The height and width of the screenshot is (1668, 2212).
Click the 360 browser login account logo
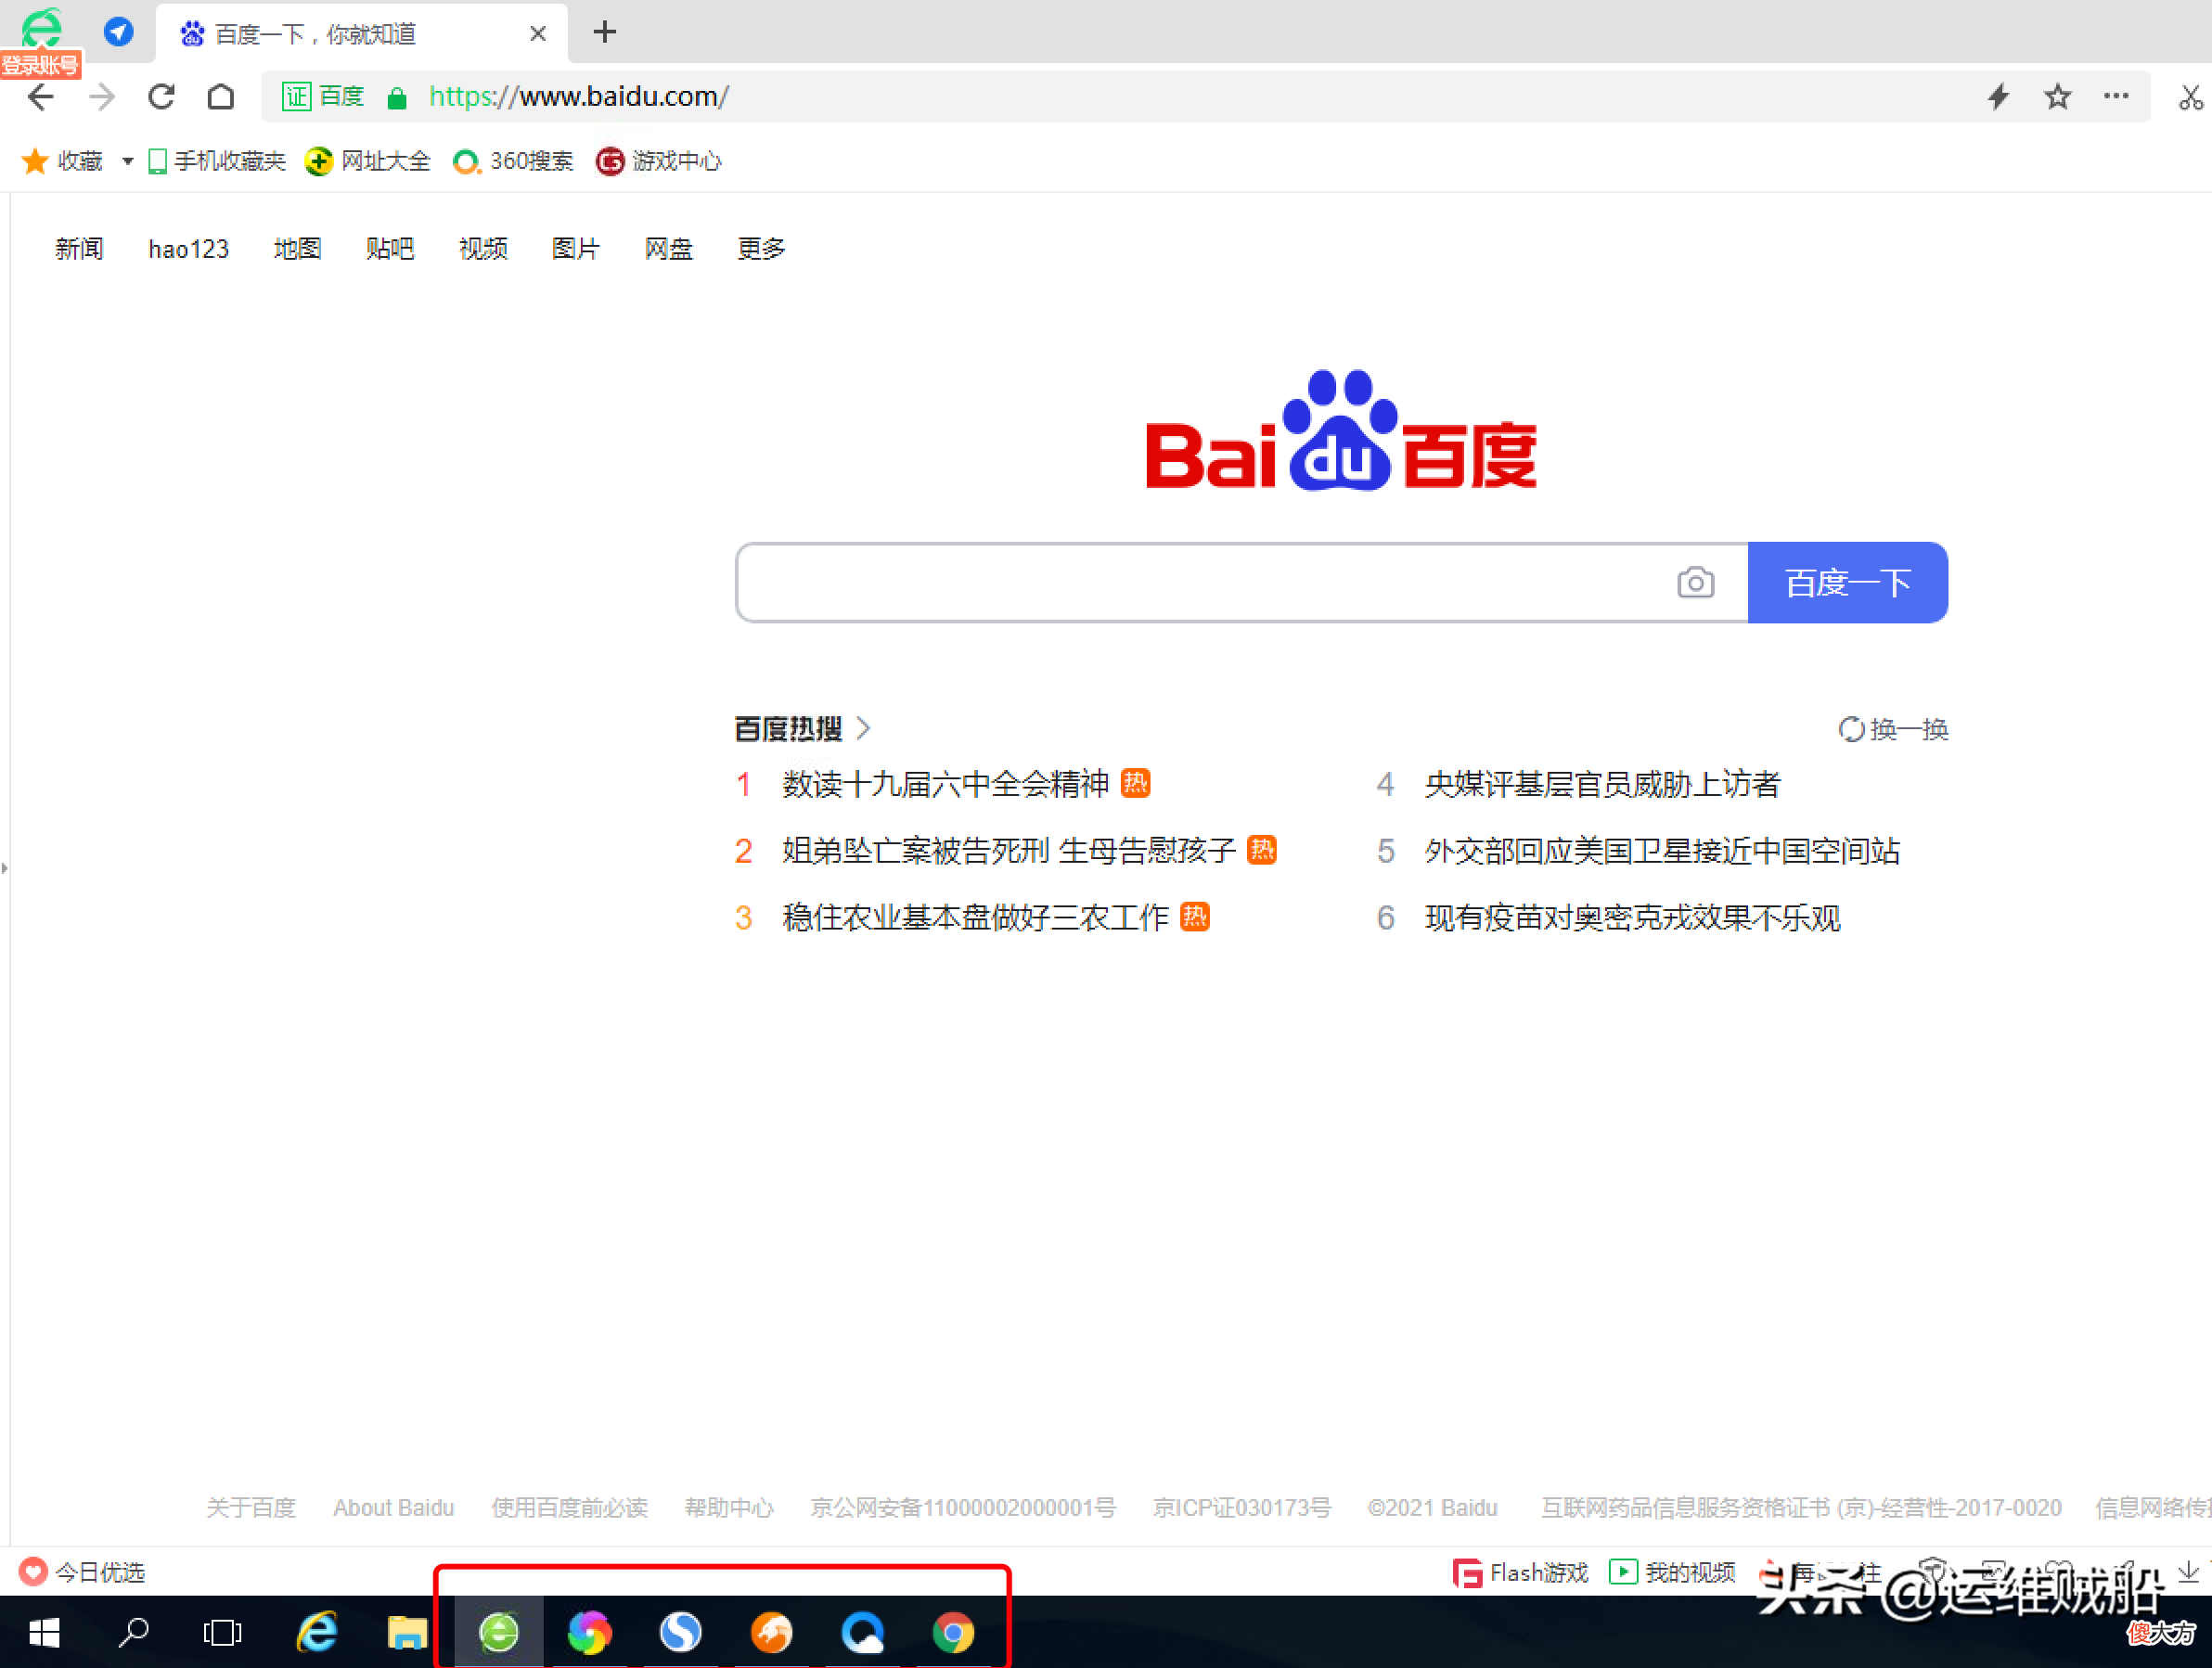click(41, 30)
